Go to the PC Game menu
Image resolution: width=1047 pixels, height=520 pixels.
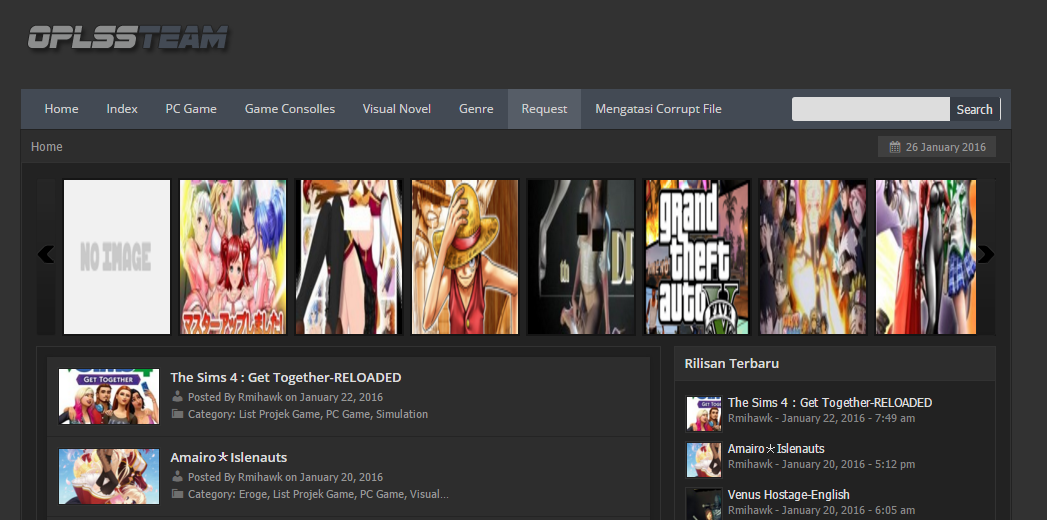point(191,109)
